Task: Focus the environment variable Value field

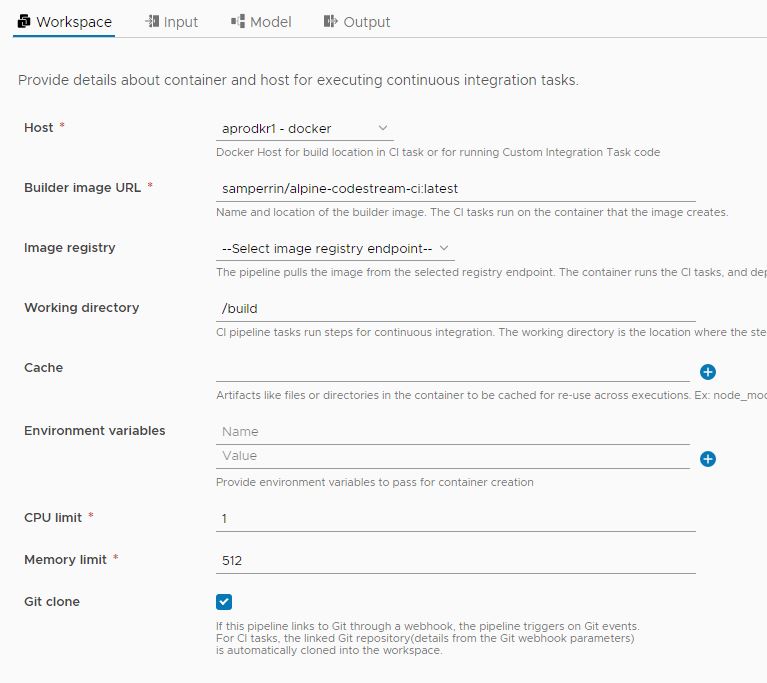Action: coord(453,456)
